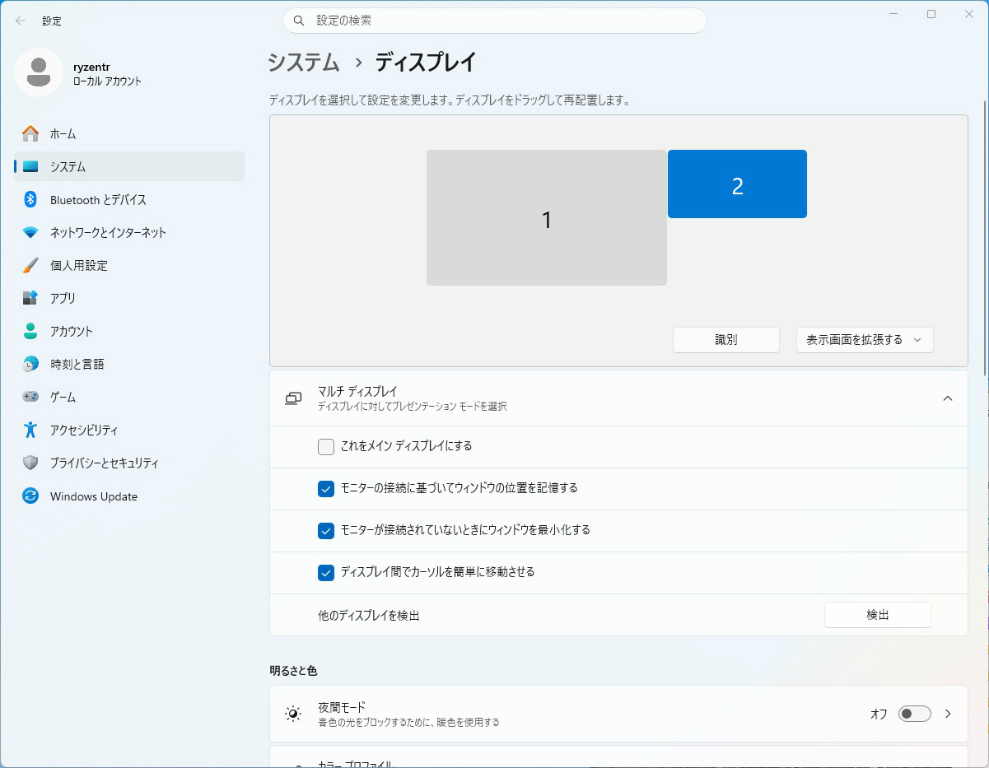Click the ryzentr user avatar
Screen dimensions: 989x768
[38, 73]
